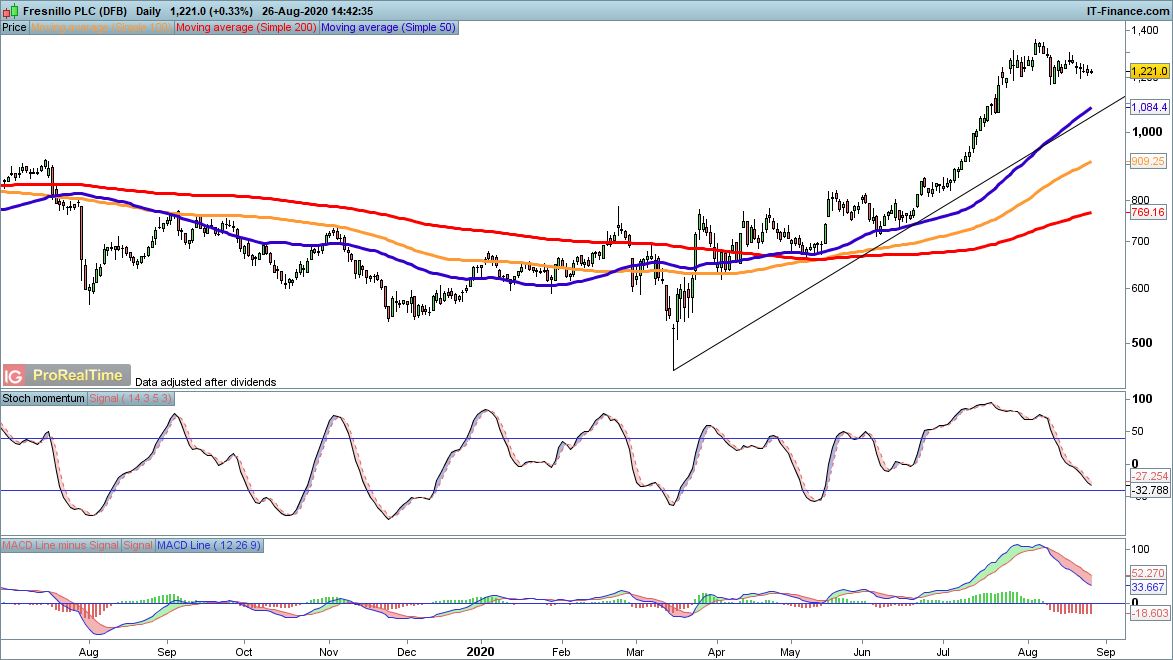This screenshot has height=660, width=1173.
Task: Click the red 769.16 price axis tag
Action: point(1147,213)
